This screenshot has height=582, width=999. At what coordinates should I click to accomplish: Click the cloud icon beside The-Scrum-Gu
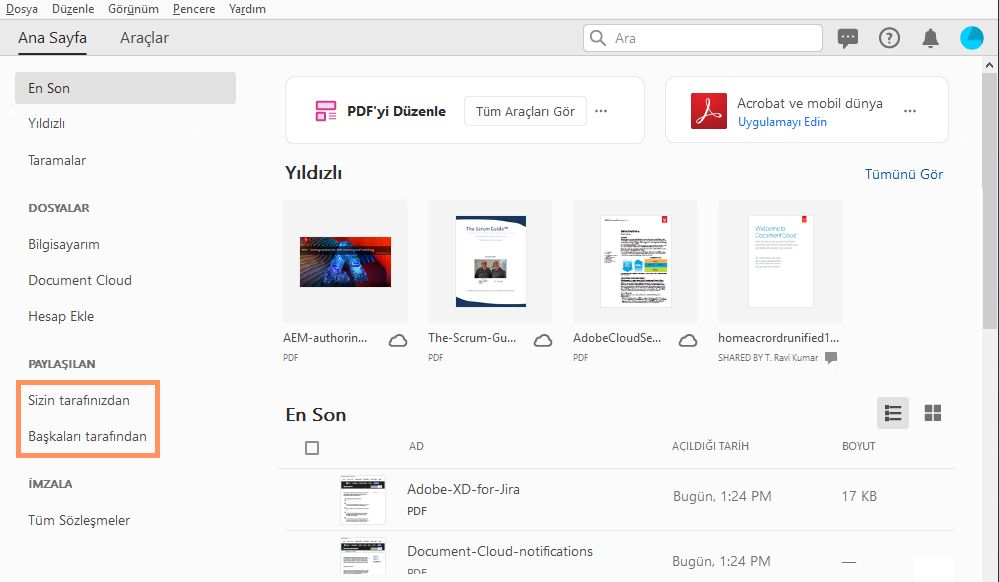click(x=543, y=341)
